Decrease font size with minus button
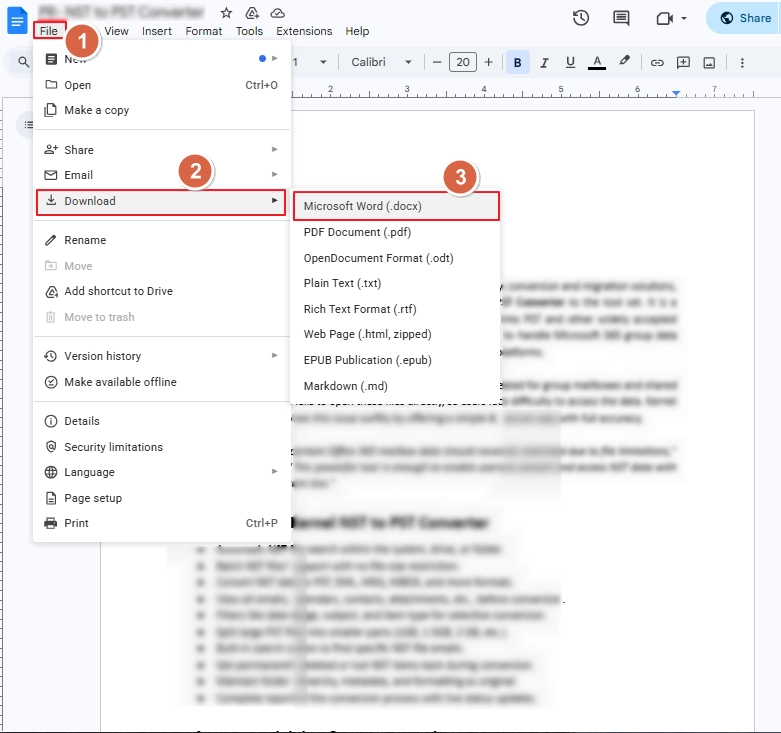 437,62
